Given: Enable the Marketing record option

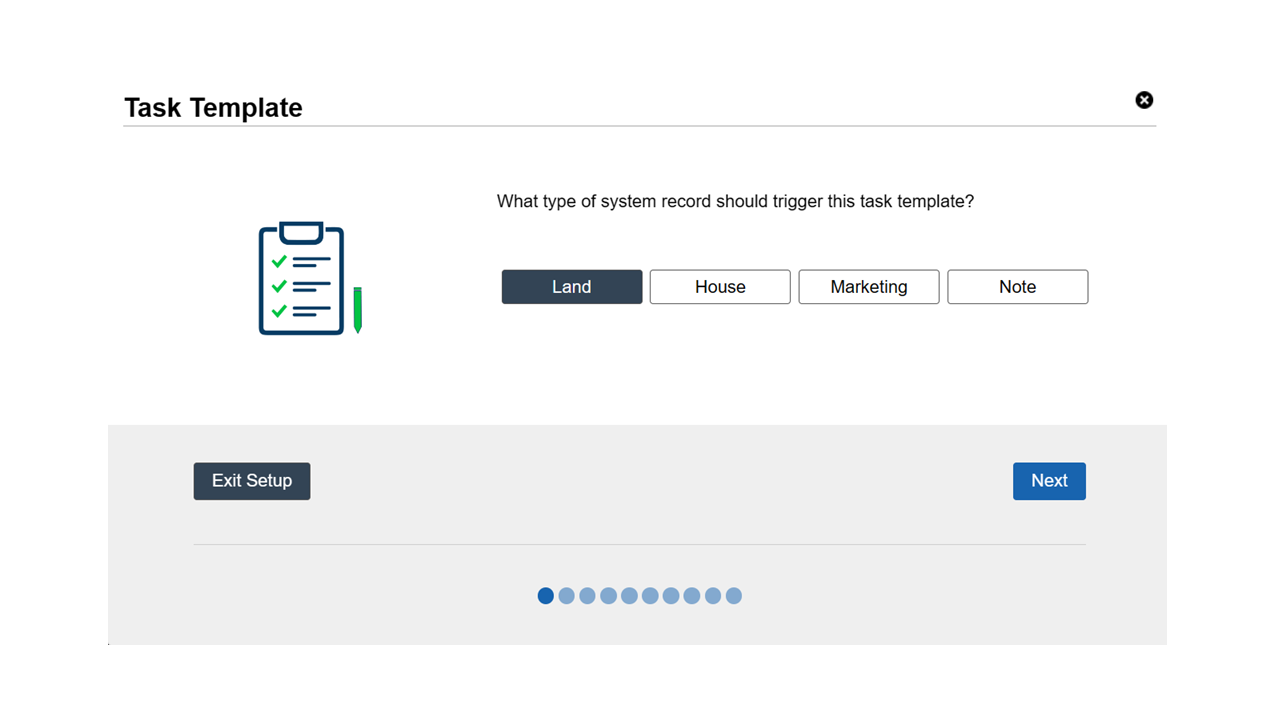Looking at the screenshot, I should click(x=868, y=287).
